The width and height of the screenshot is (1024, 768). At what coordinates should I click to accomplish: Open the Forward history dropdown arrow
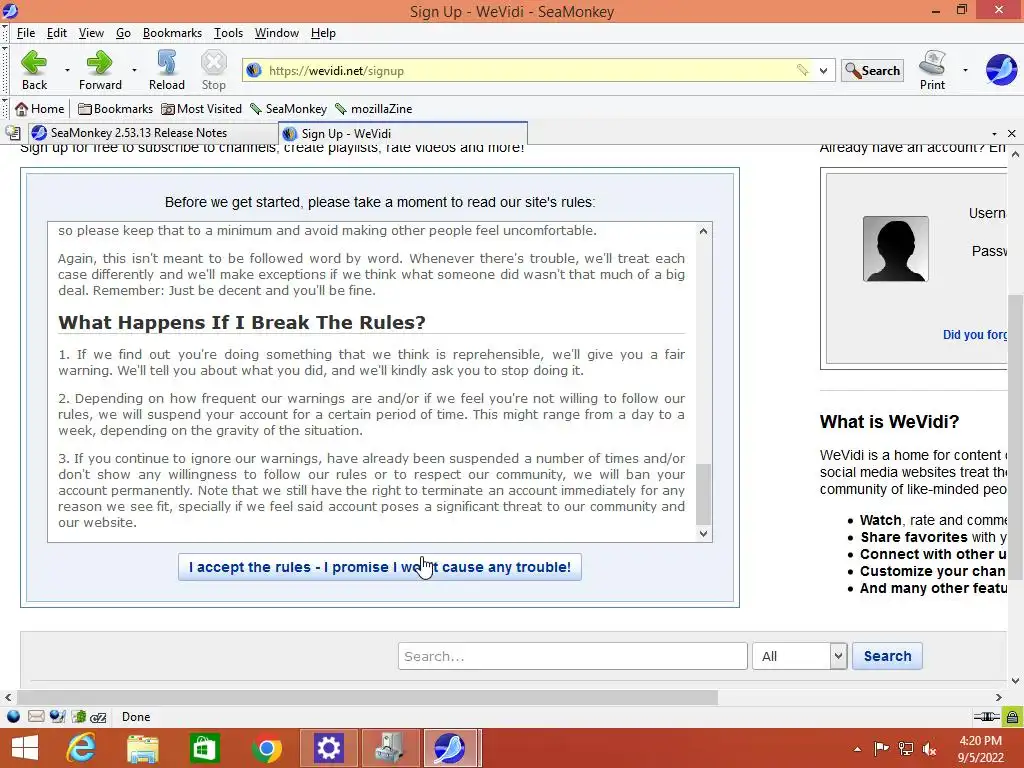134,70
